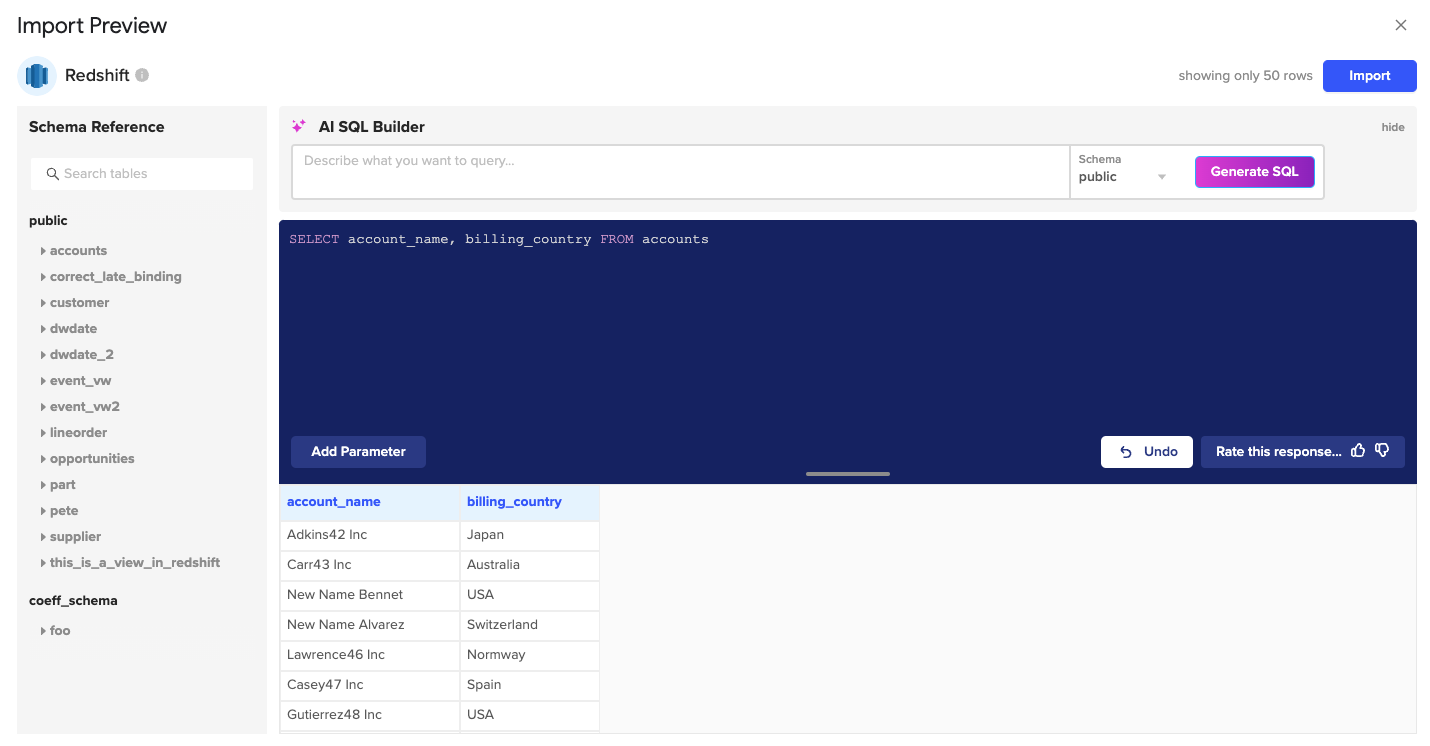1430x746 pixels.
Task: Click the public schema heading
Action: 48,221
